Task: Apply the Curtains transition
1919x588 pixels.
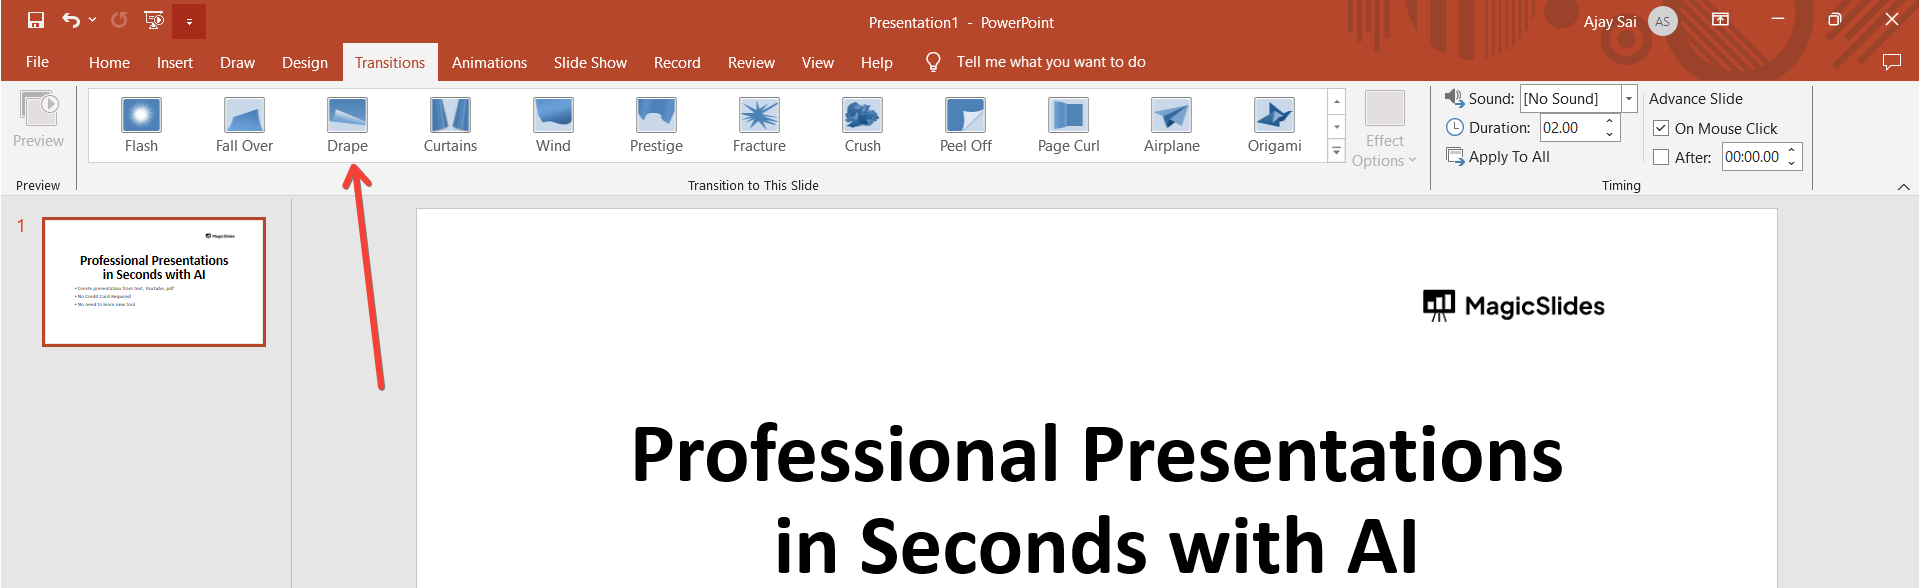Action: click(450, 125)
